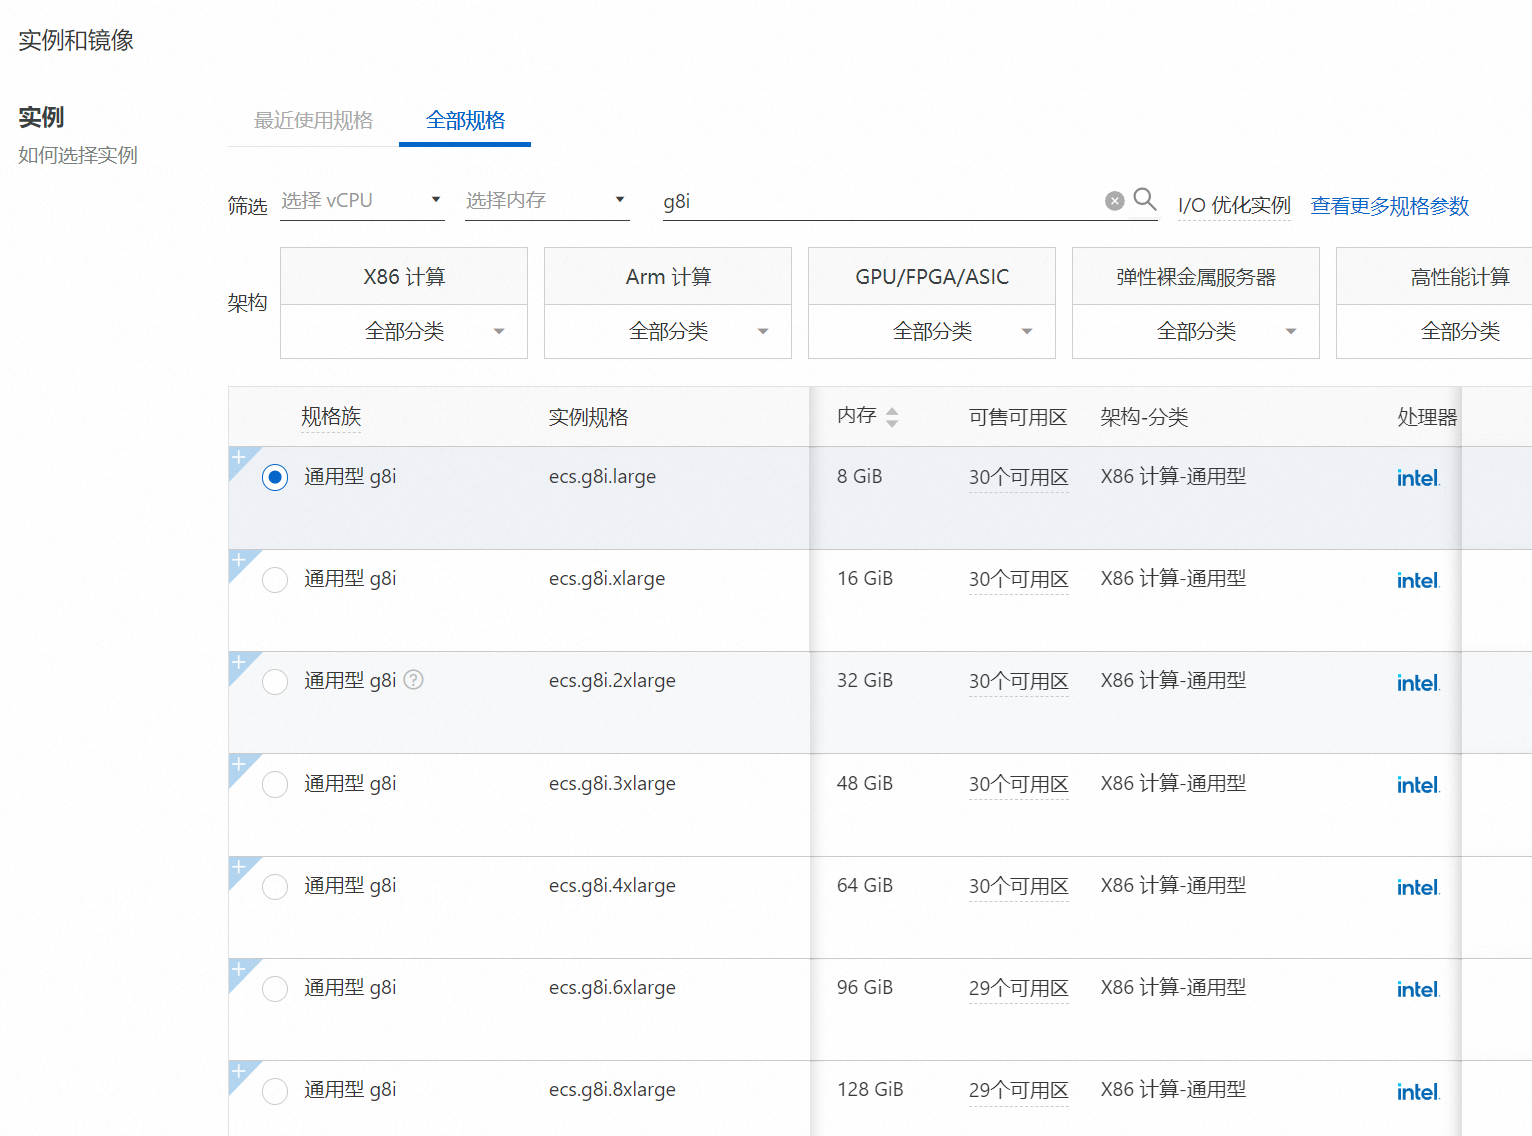Click 30个可用区 in ecs.g8i.2xlarge row
Image resolution: width=1532 pixels, height=1136 pixels.
coord(1018,682)
